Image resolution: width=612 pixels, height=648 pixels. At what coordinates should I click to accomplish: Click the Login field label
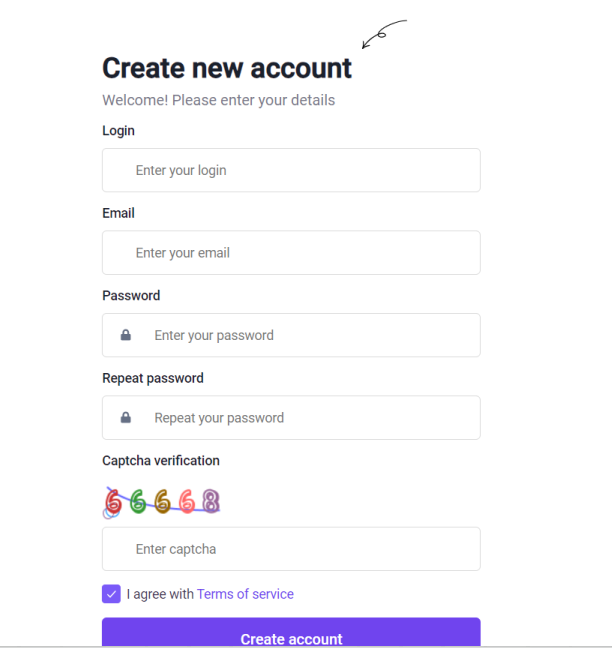coord(118,130)
